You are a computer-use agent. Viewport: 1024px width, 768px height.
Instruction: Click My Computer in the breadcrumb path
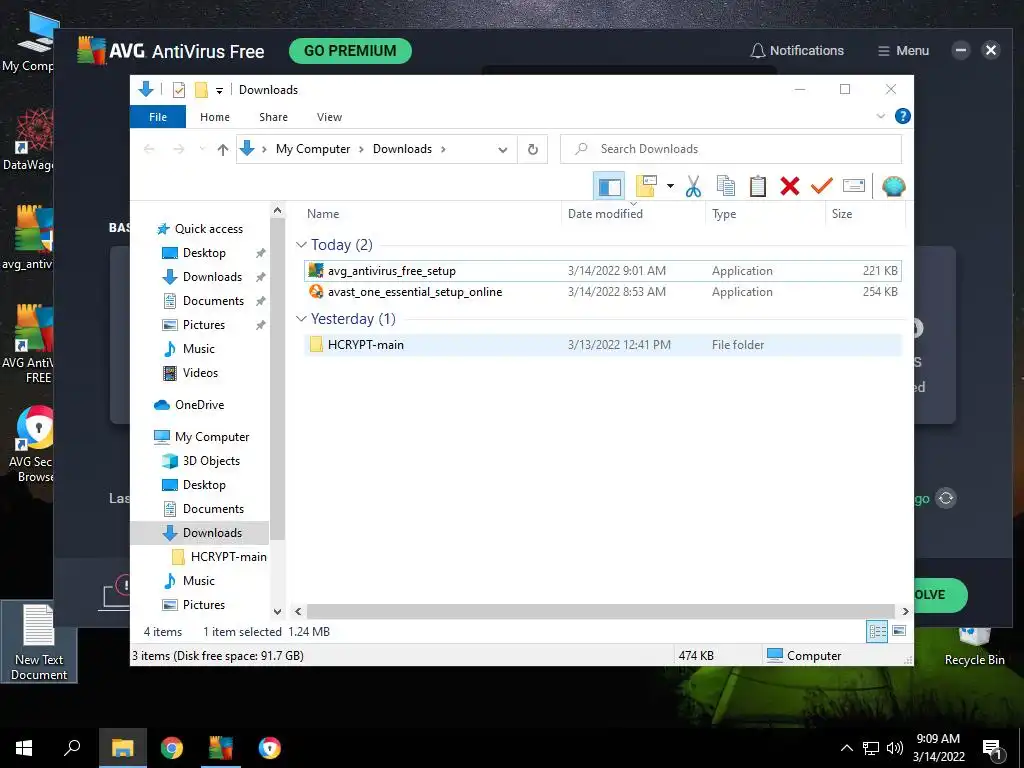coord(313,149)
